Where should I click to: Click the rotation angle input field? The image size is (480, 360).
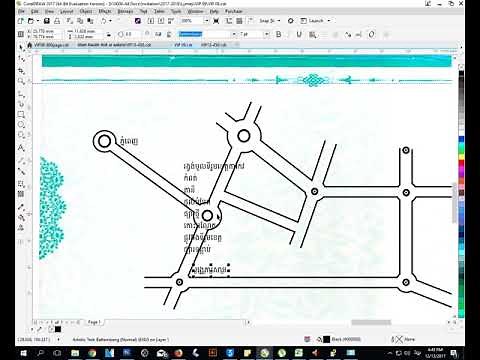click(x=132, y=34)
